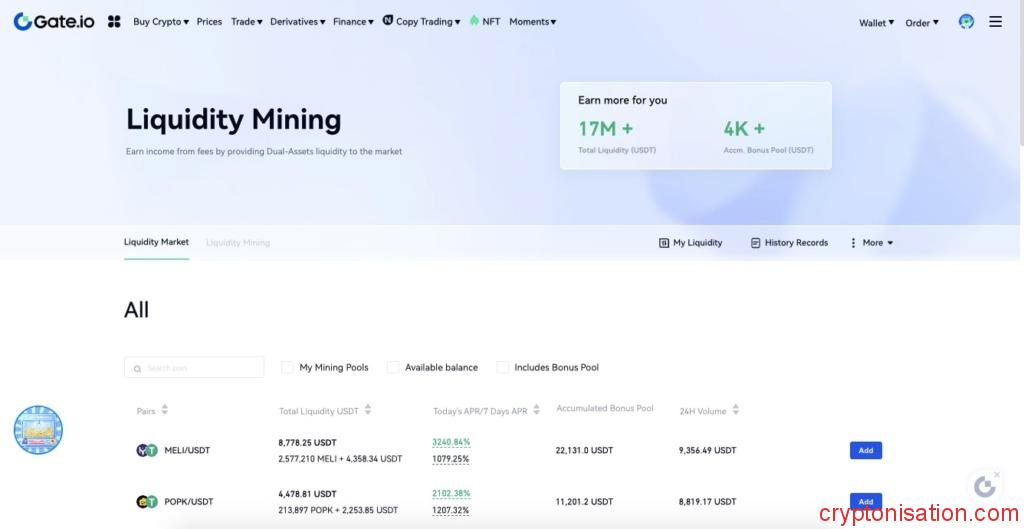Image resolution: width=1024 pixels, height=529 pixels.
Task: Click the Copy Trading badge icon
Action: tap(388, 20)
